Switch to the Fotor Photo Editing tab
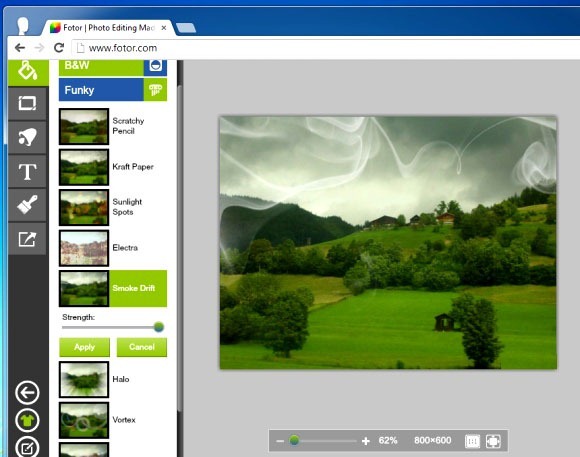 pyautogui.click(x=108, y=28)
